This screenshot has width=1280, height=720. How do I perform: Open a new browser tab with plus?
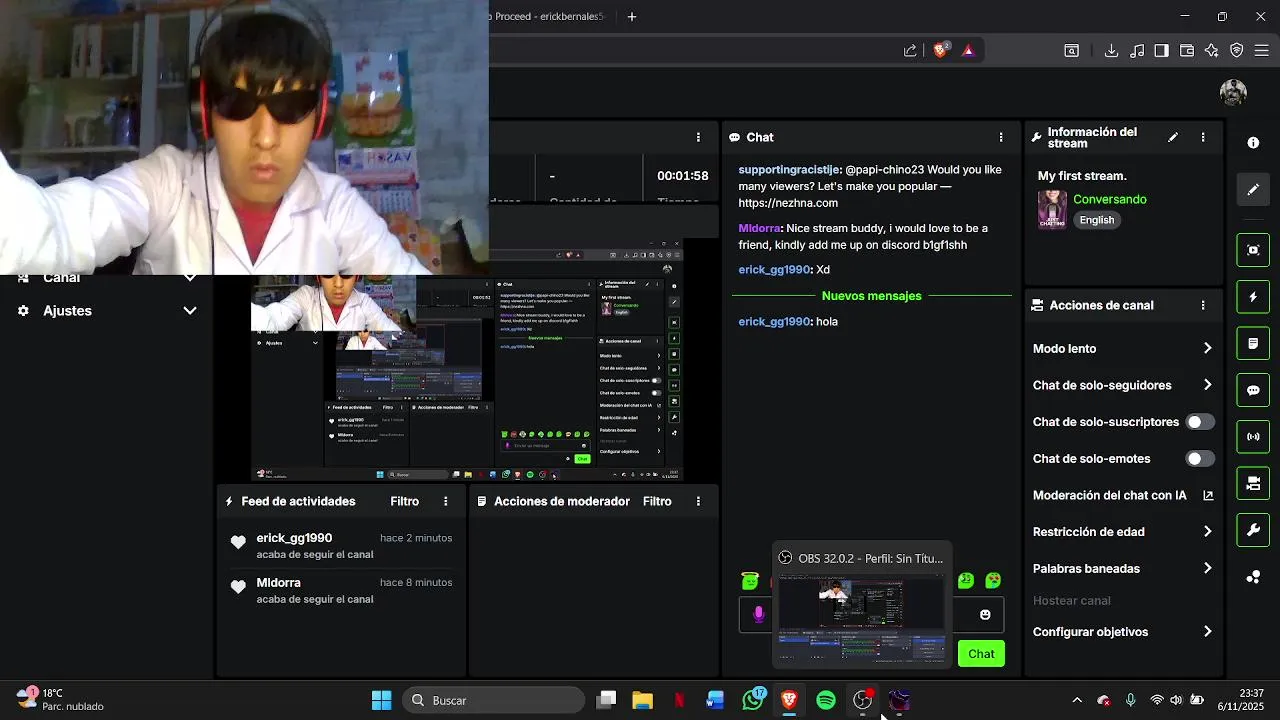pyautogui.click(x=631, y=16)
